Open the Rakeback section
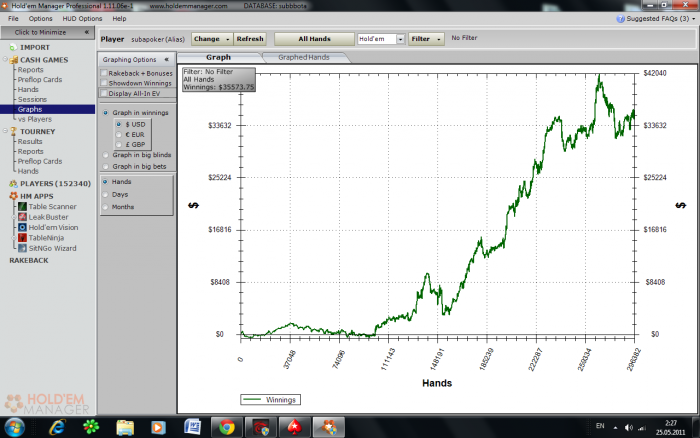The image size is (700, 438). [29, 260]
